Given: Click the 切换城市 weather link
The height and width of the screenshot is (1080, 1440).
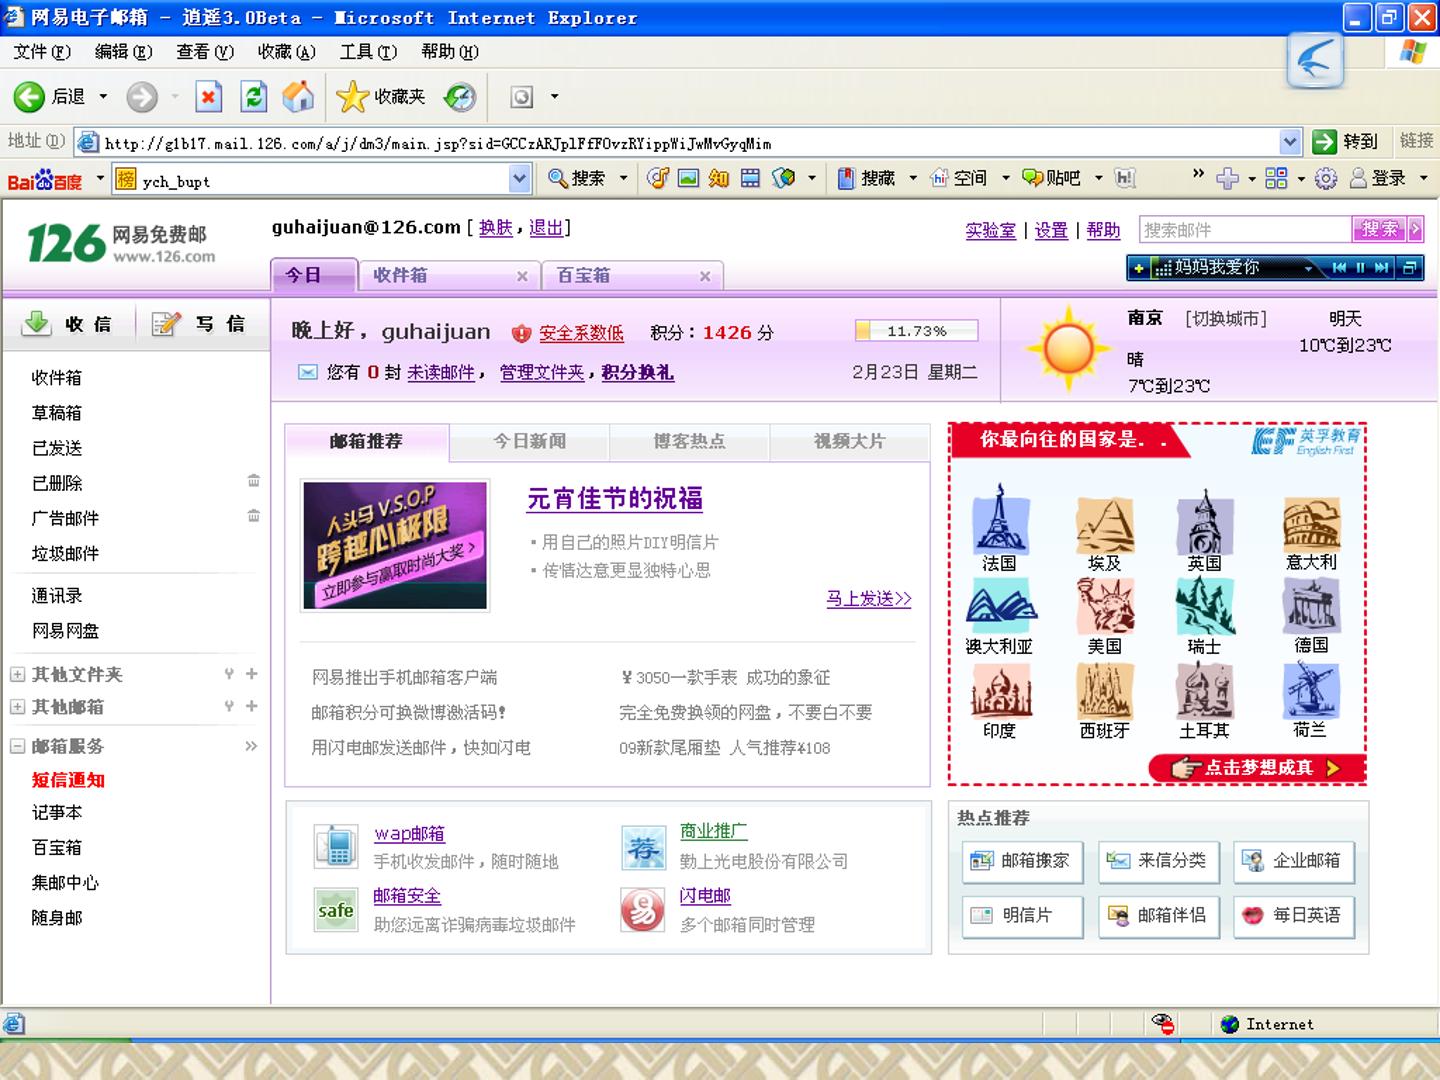Looking at the screenshot, I should 1226,319.
